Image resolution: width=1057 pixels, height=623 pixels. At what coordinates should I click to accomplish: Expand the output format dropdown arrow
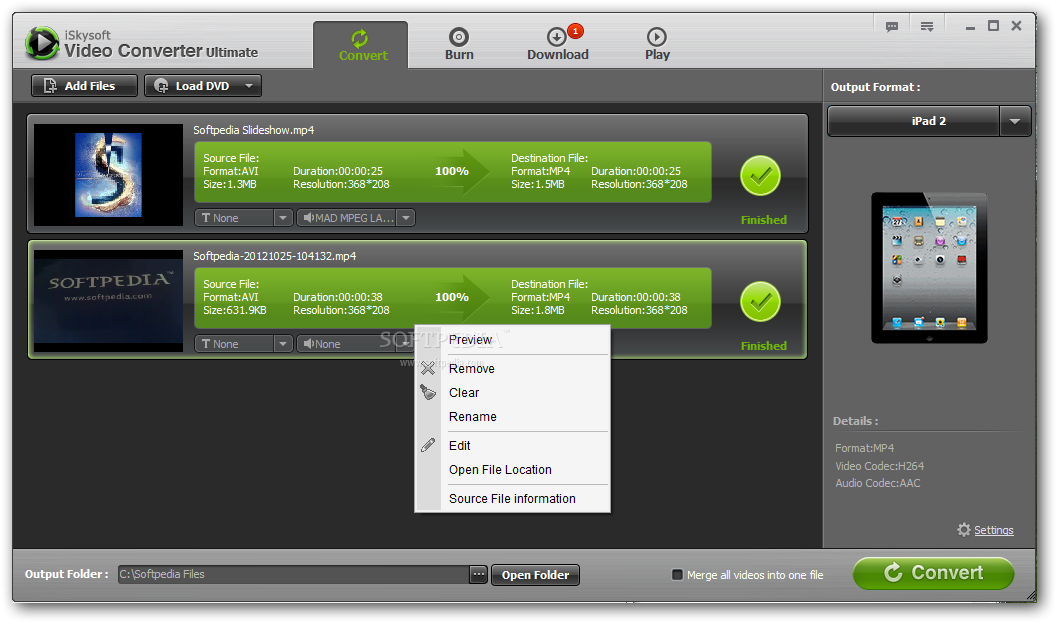point(1015,121)
